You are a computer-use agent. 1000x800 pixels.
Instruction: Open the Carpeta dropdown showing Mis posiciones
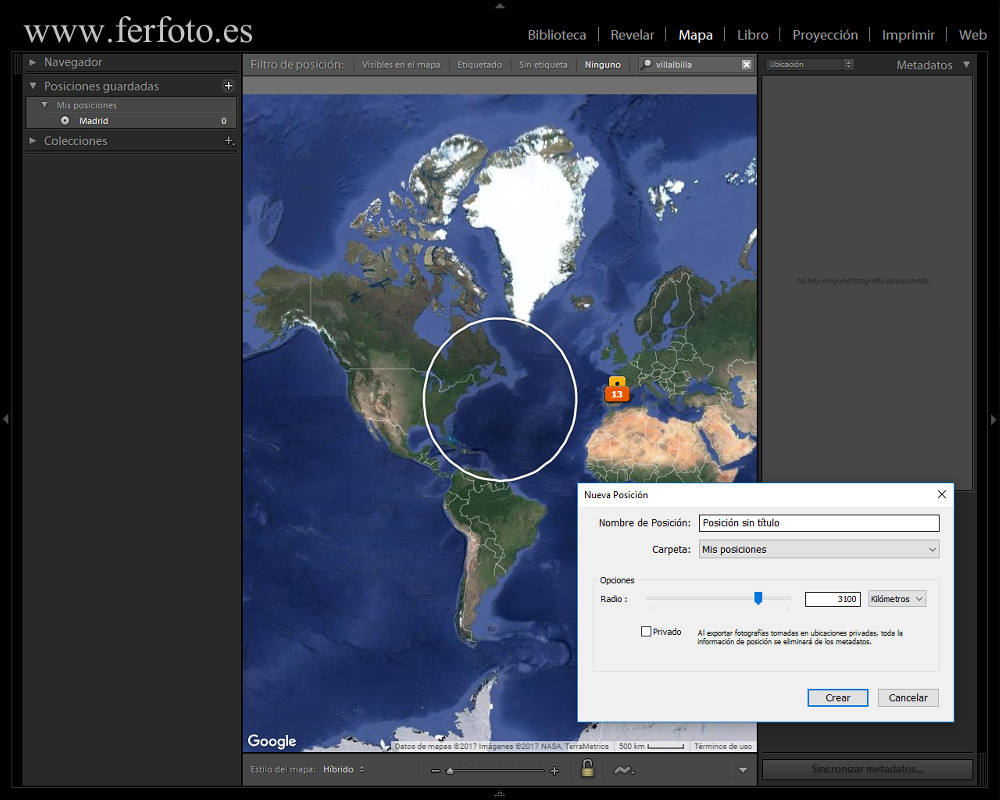coord(818,549)
